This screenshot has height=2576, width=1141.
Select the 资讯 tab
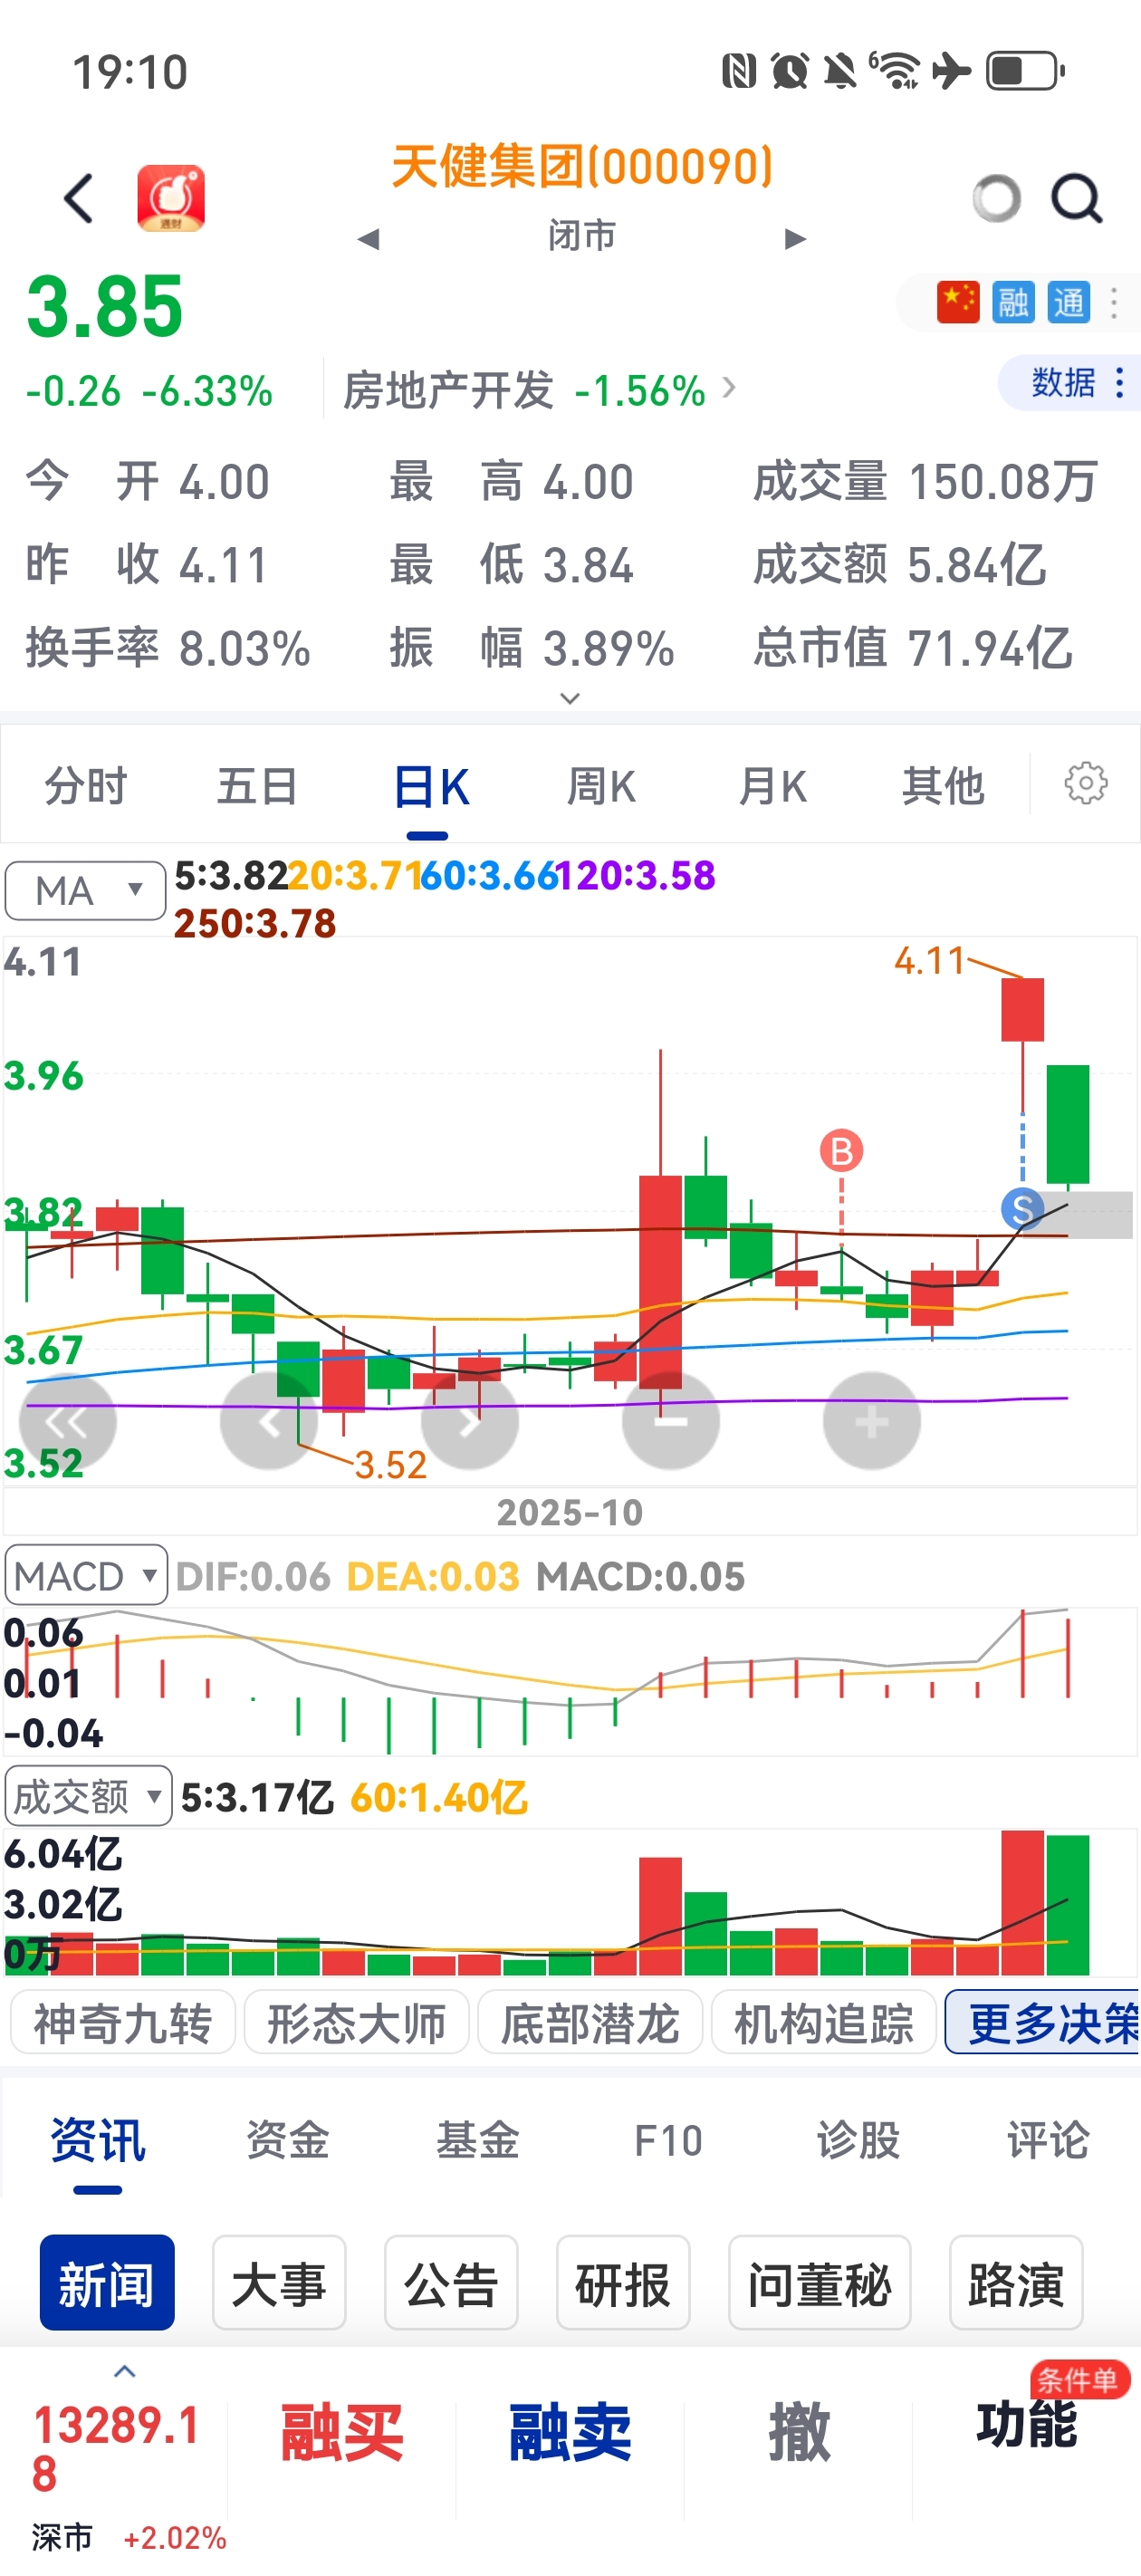[x=98, y=2143]
